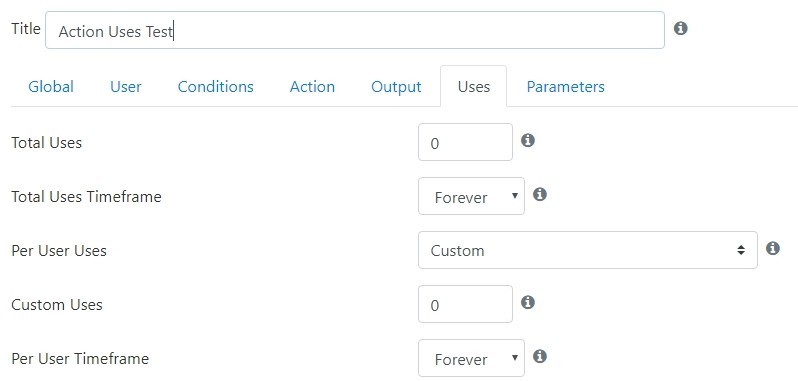Switch to the Global tab
The width and height of the screenshot is (798, 381).
51,86
